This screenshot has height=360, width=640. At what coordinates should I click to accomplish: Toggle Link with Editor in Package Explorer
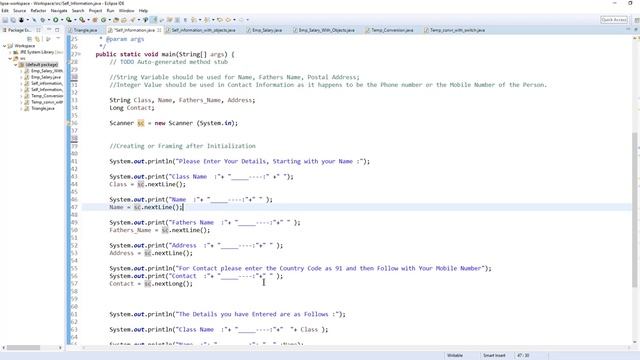[x=38, y=39]
